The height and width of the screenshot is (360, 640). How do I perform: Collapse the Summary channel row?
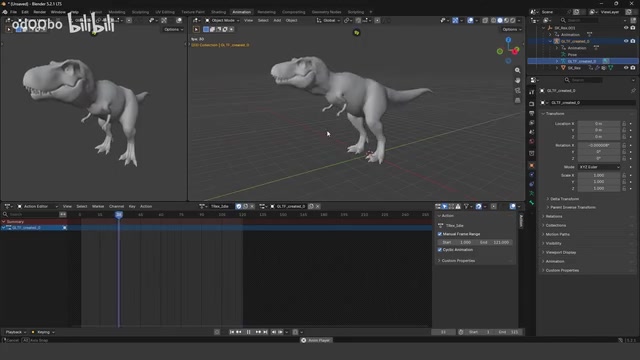point(4,222)
